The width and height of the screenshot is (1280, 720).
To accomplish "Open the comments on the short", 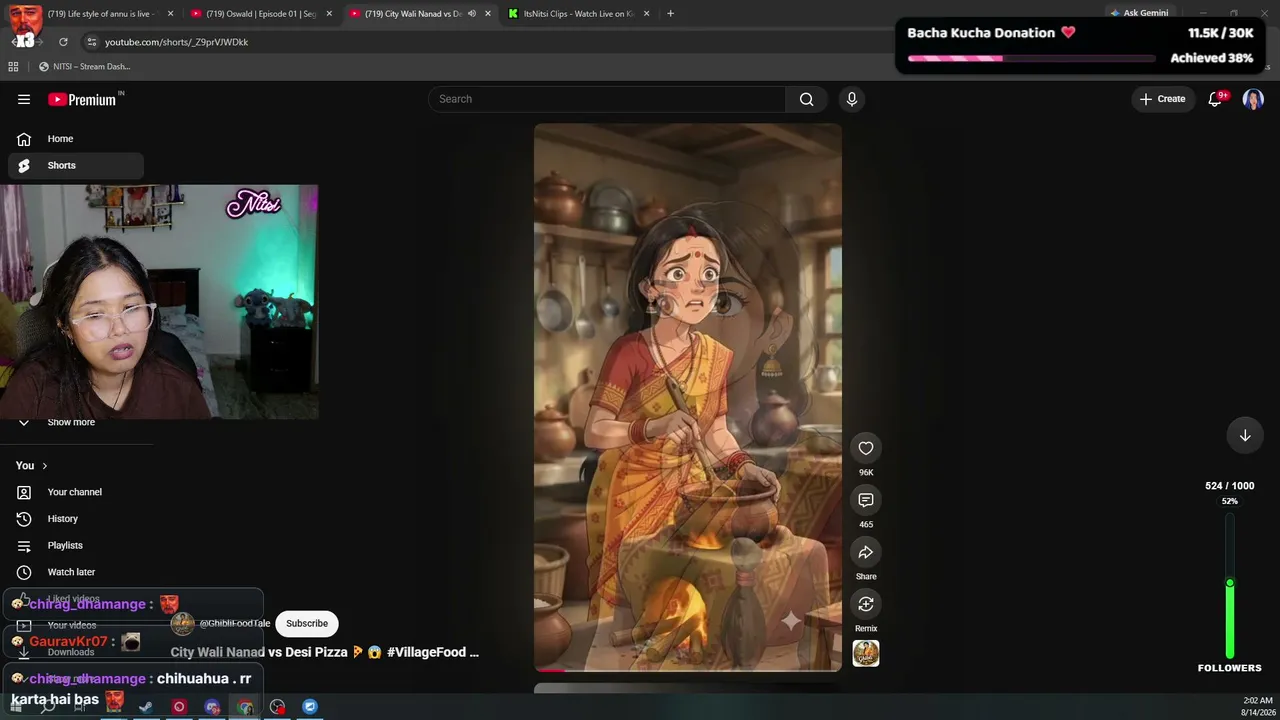I will (x=866, y=500).
